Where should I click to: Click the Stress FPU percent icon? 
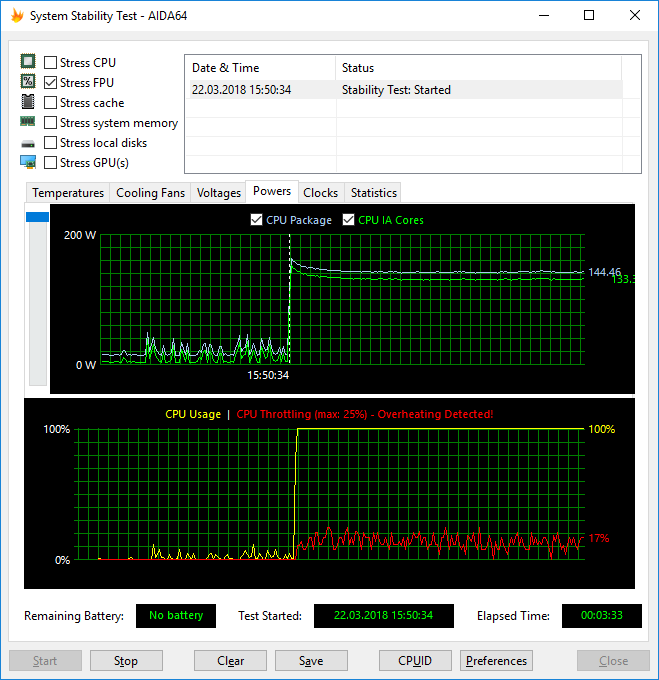(28, 81)
